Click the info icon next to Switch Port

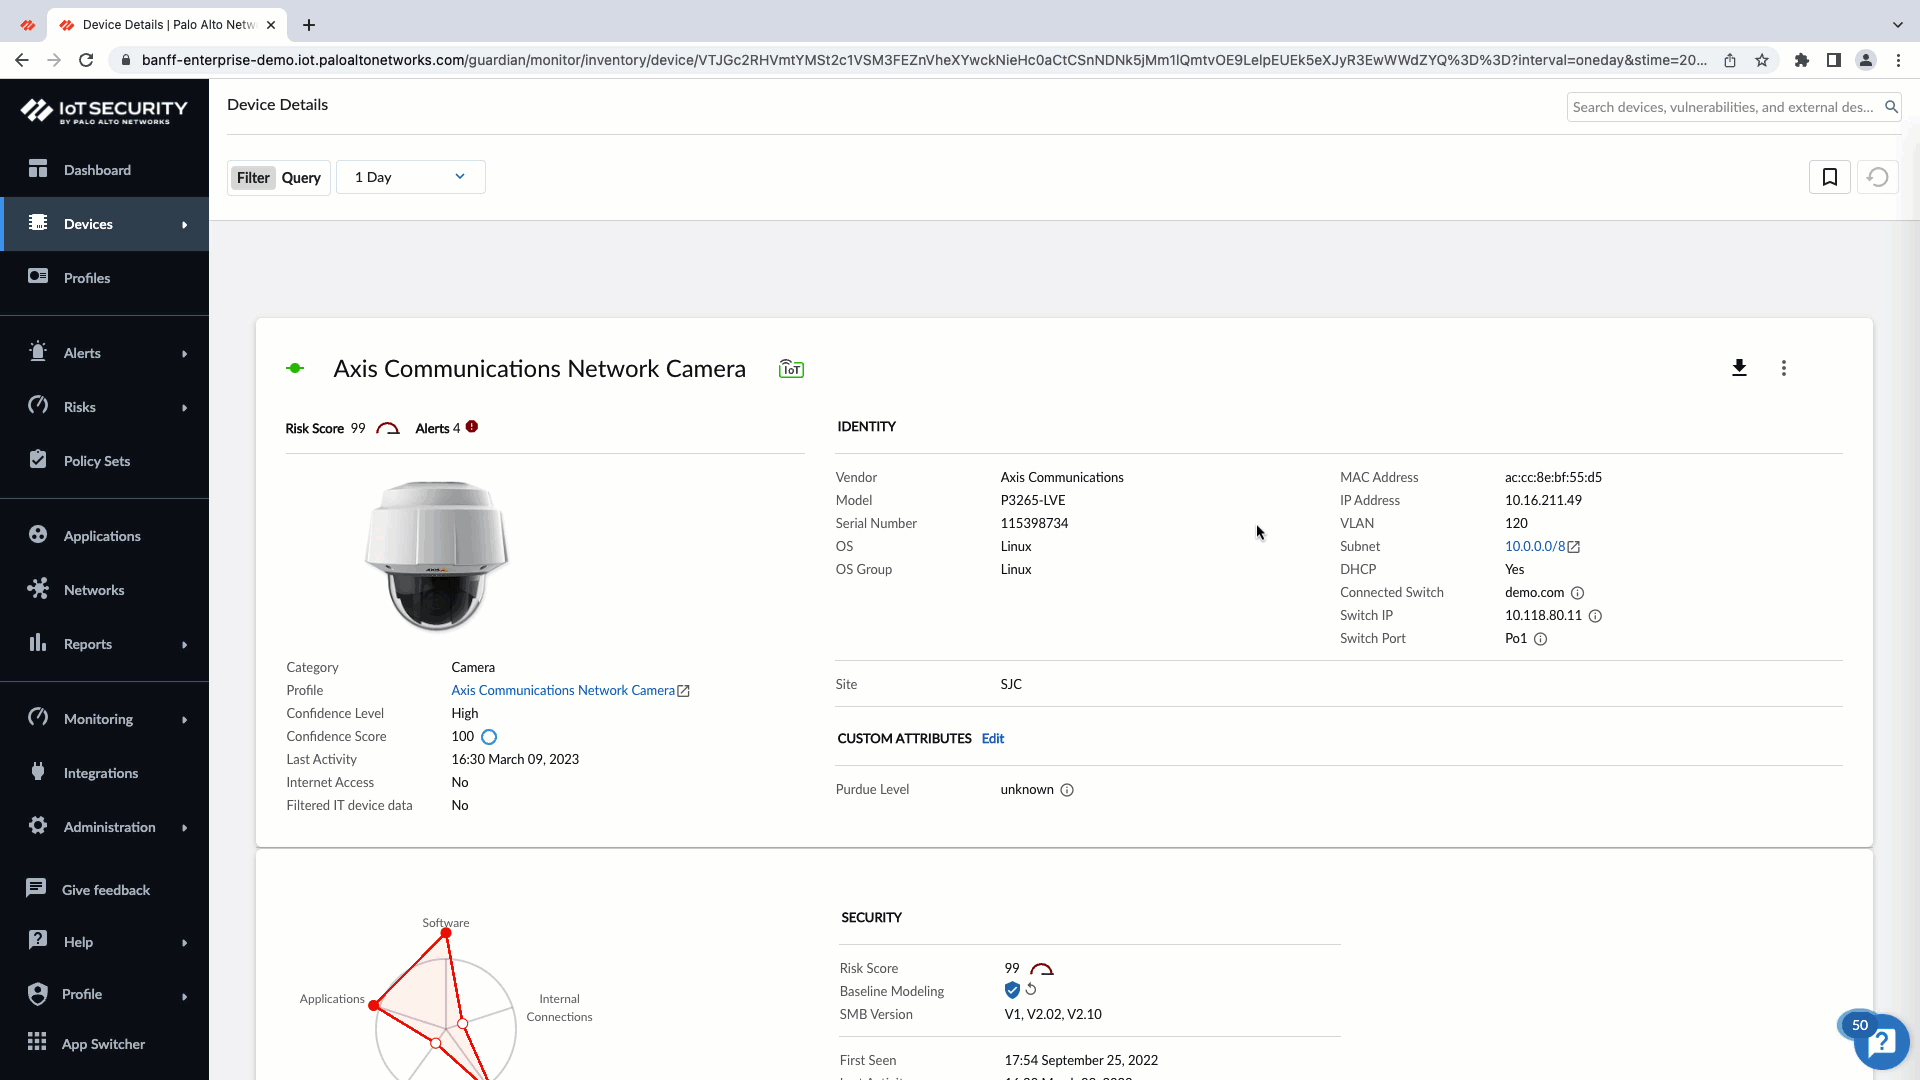point(1540,639)
